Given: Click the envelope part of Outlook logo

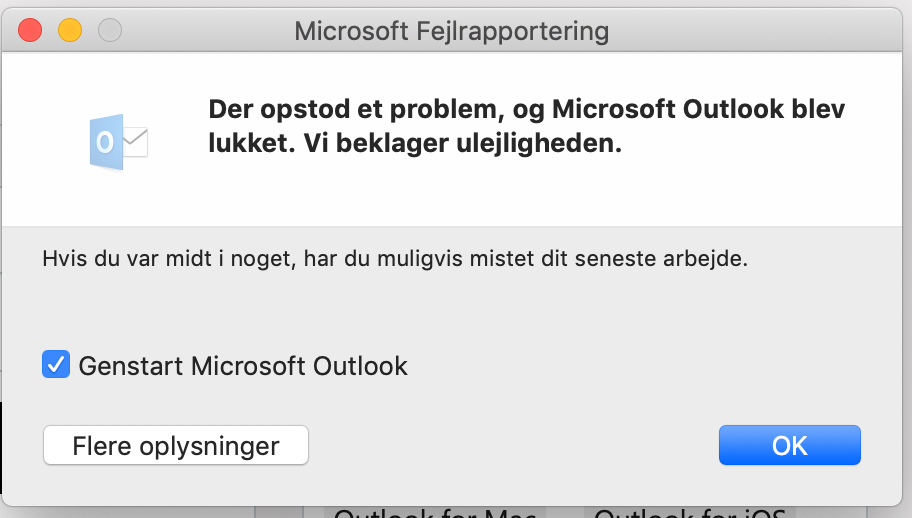Looking at the screenshot, I should point(134,143).
